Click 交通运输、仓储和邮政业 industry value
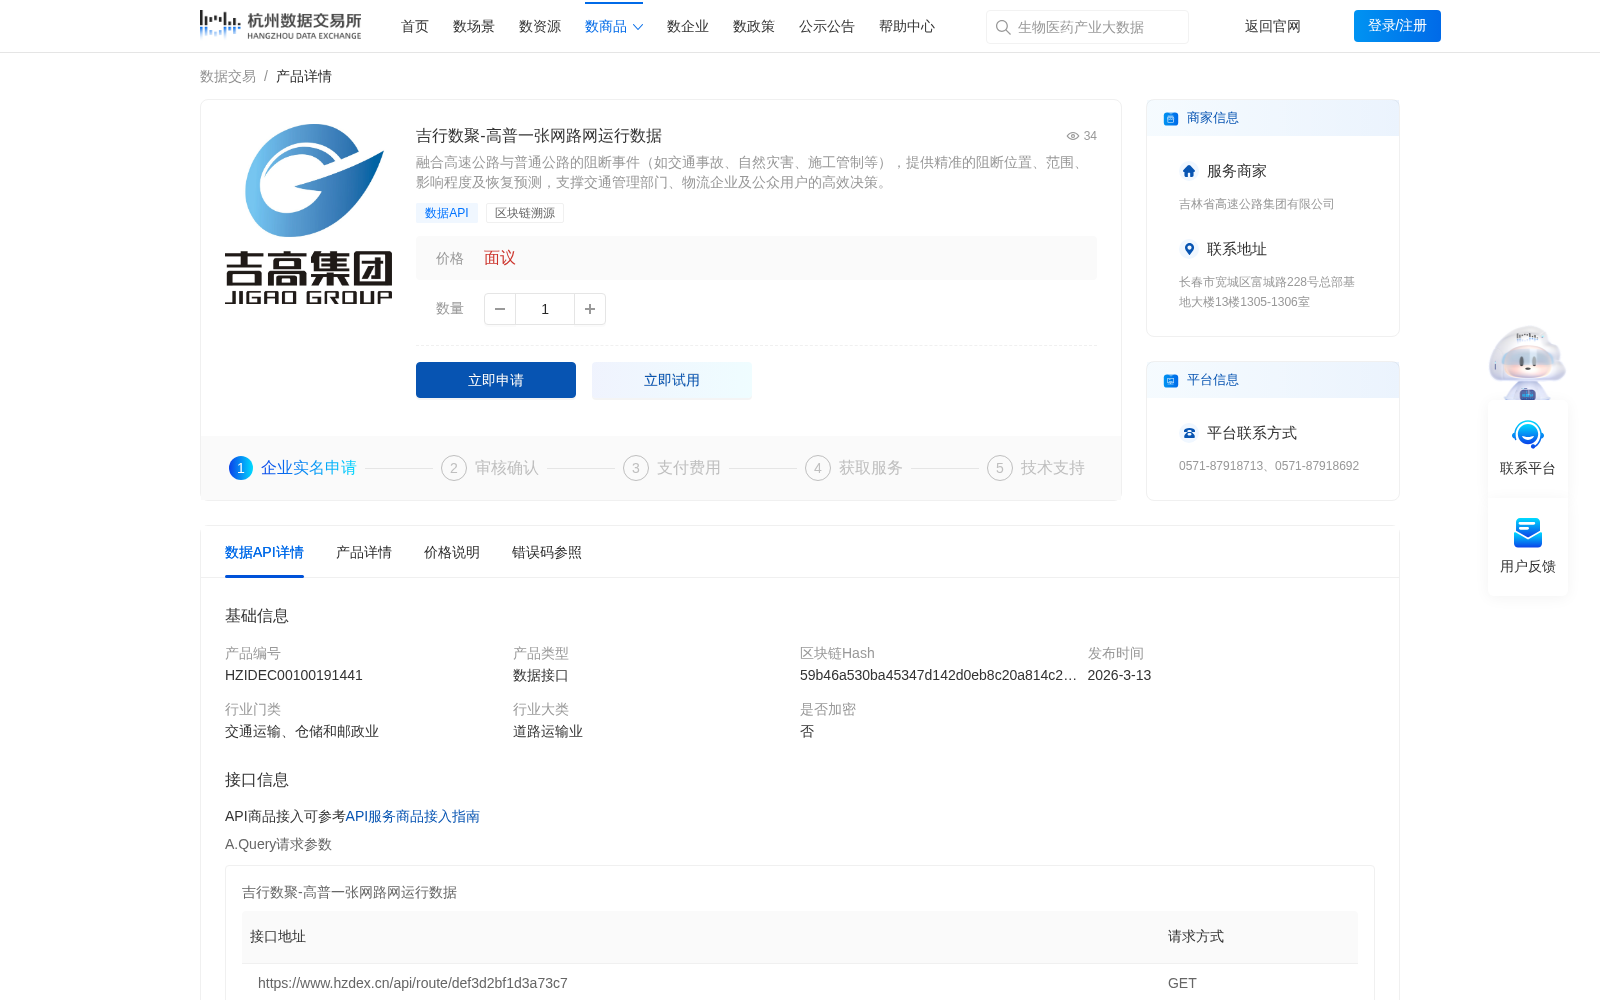Viewport: 1600px width, 1000px height. [x=302, y=731]
